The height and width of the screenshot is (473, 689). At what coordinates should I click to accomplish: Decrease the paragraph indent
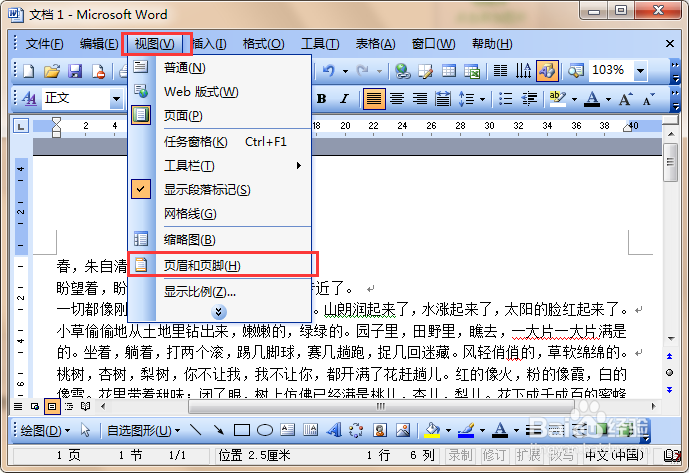pyautogui.click(x=529, y=98)
